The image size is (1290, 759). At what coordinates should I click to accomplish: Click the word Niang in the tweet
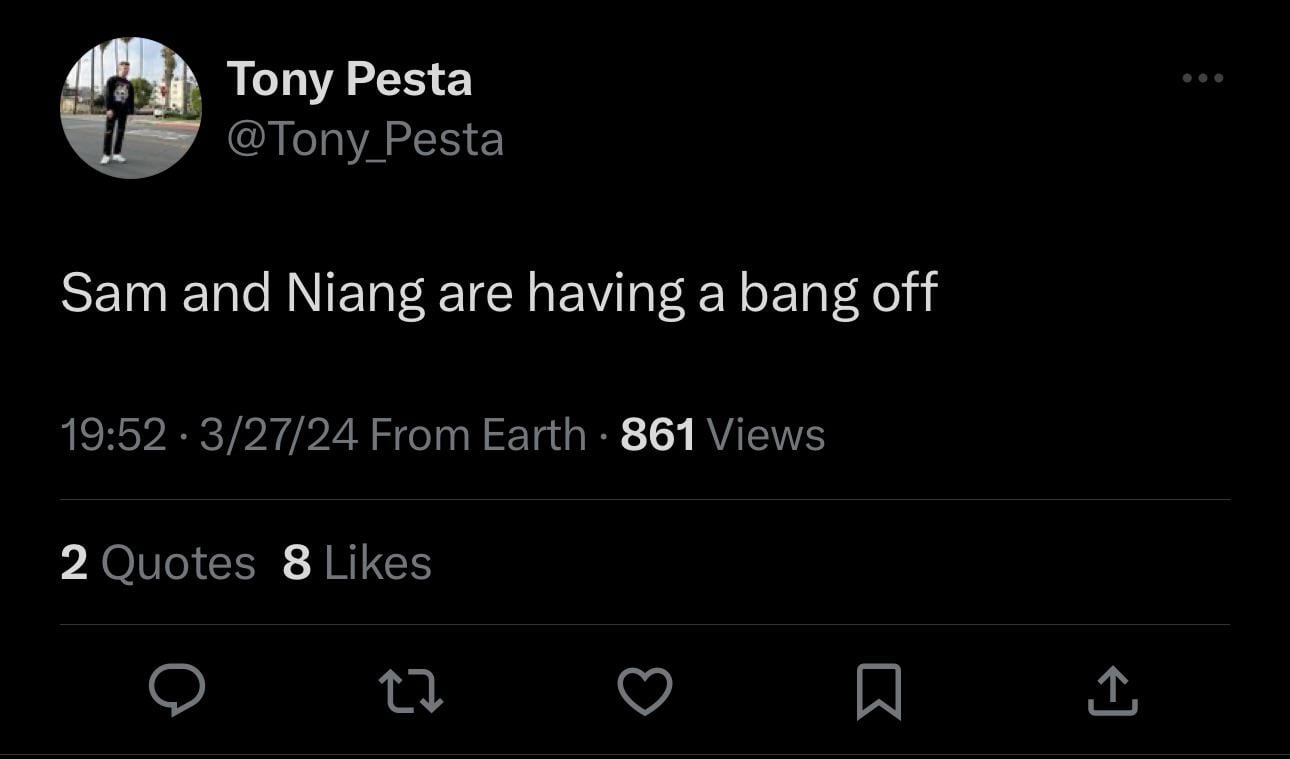(x=355, y=293)
